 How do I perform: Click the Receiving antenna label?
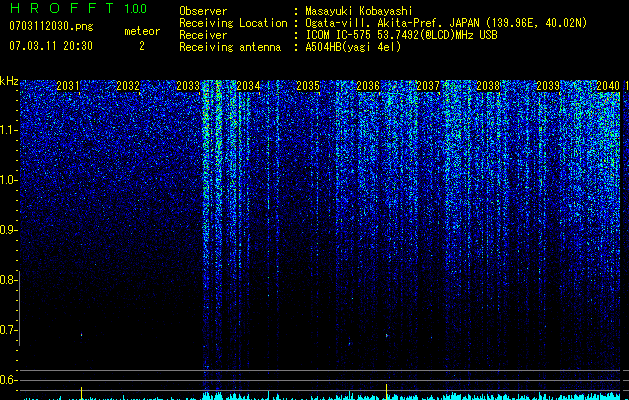click(230, 47)
